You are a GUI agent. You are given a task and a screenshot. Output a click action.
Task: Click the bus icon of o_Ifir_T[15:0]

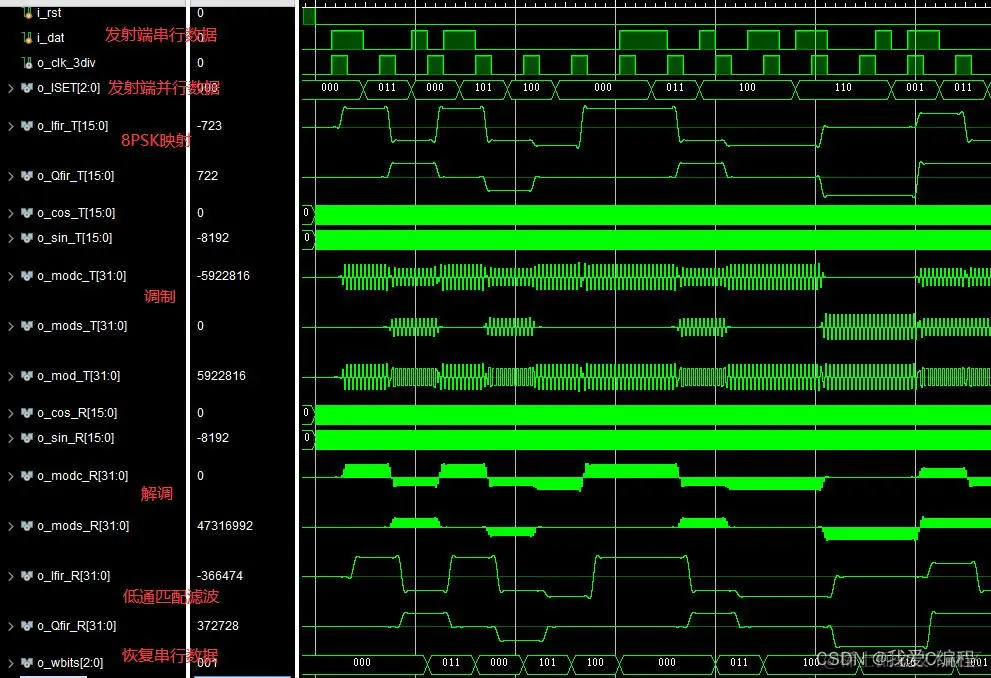click(x=27, y=126)
